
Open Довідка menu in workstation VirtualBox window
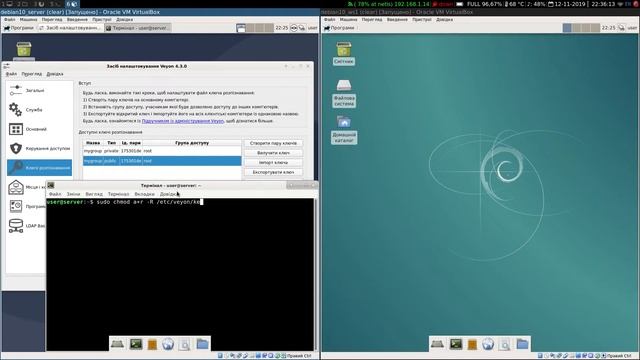coord(444,19)
